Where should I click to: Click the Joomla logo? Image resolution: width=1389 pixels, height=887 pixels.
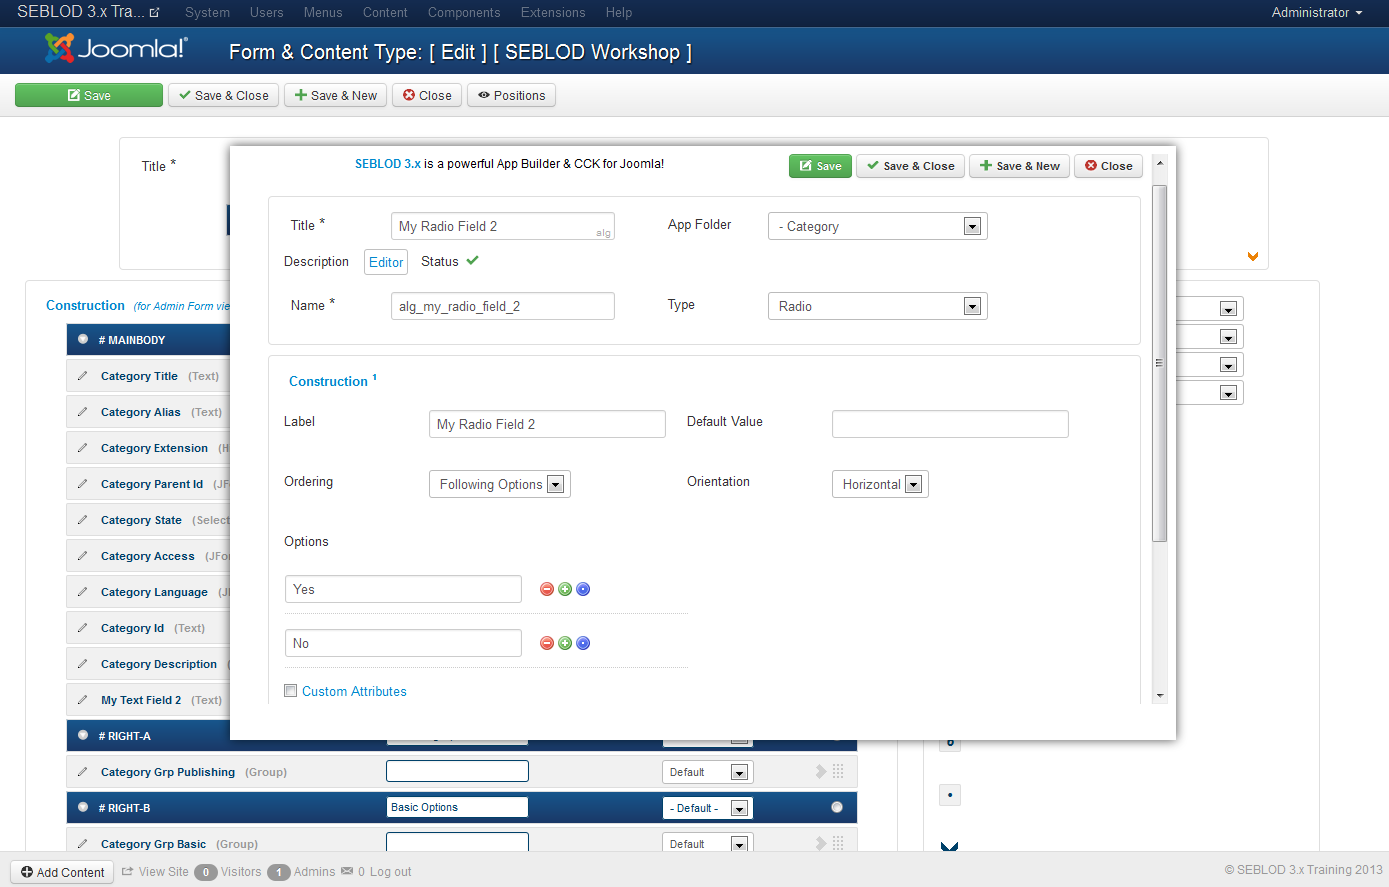pos(116,49)
